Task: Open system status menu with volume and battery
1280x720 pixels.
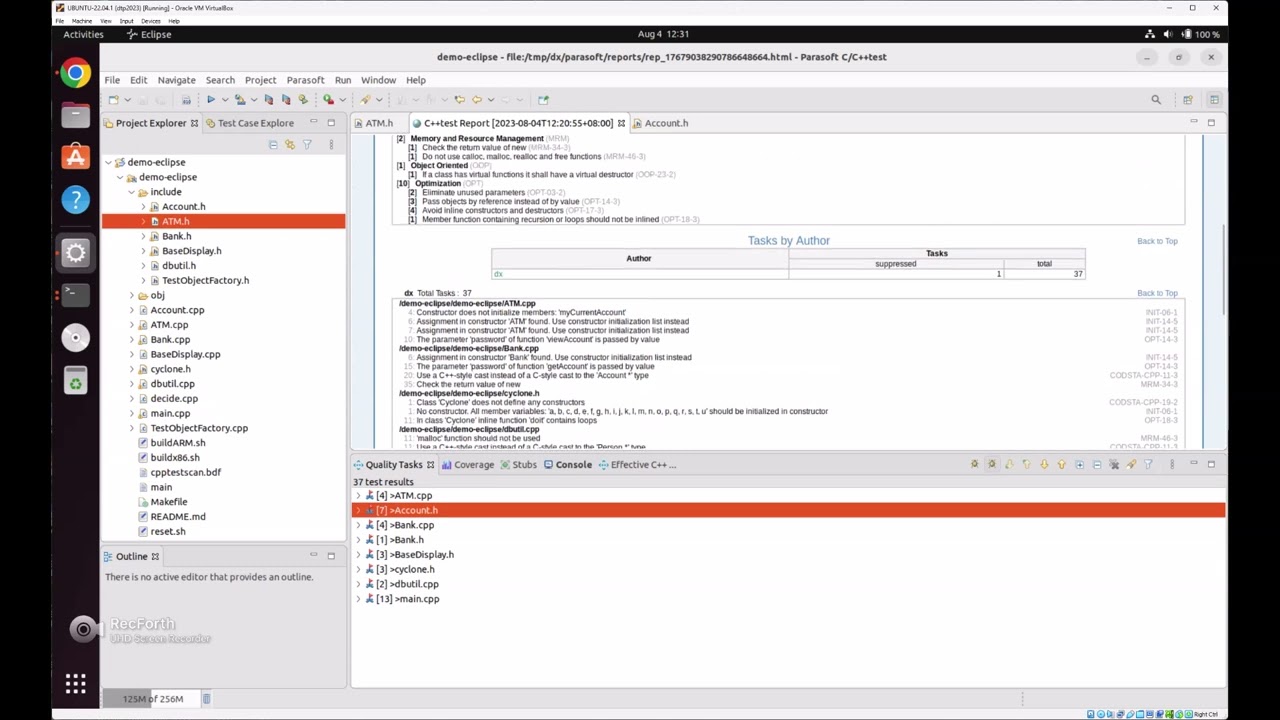Action: (x=1183, y=34)
